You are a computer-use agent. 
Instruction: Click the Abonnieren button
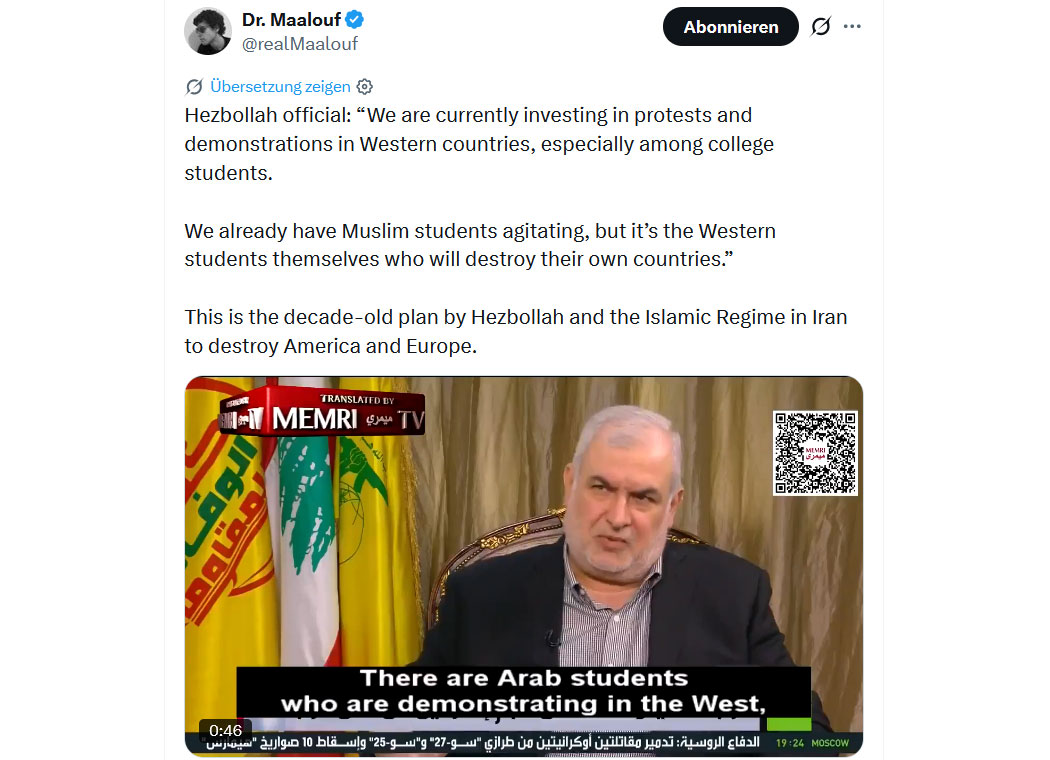(x=730, y=27)
